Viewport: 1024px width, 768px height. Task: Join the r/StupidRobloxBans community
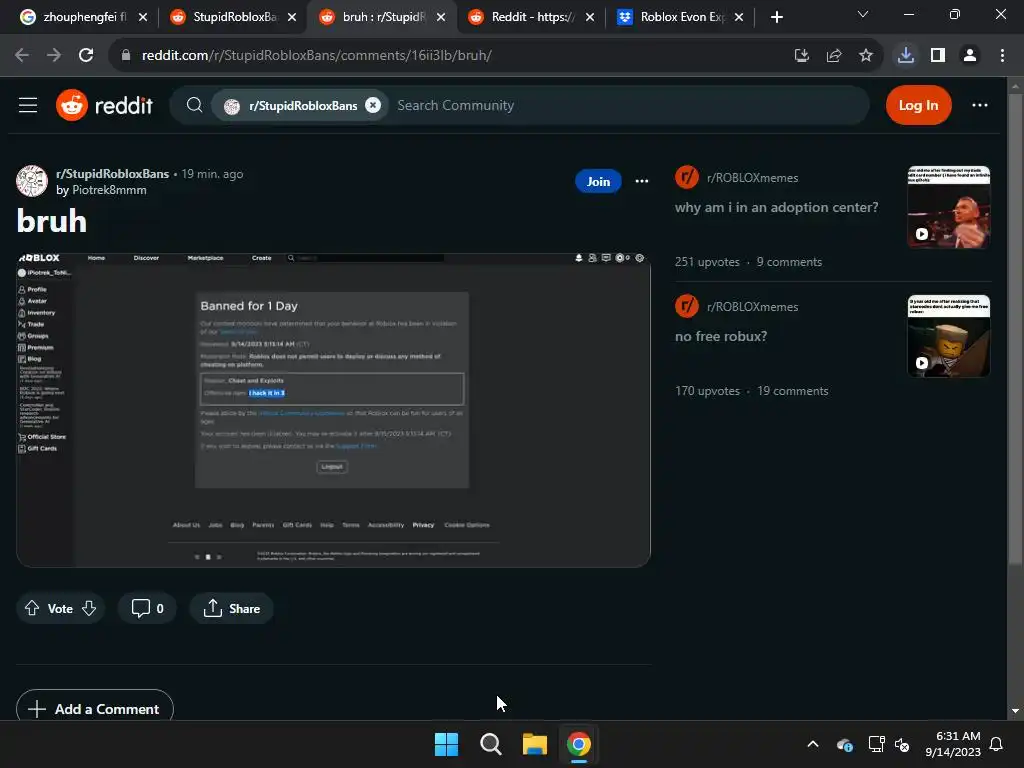pos(598,182)
